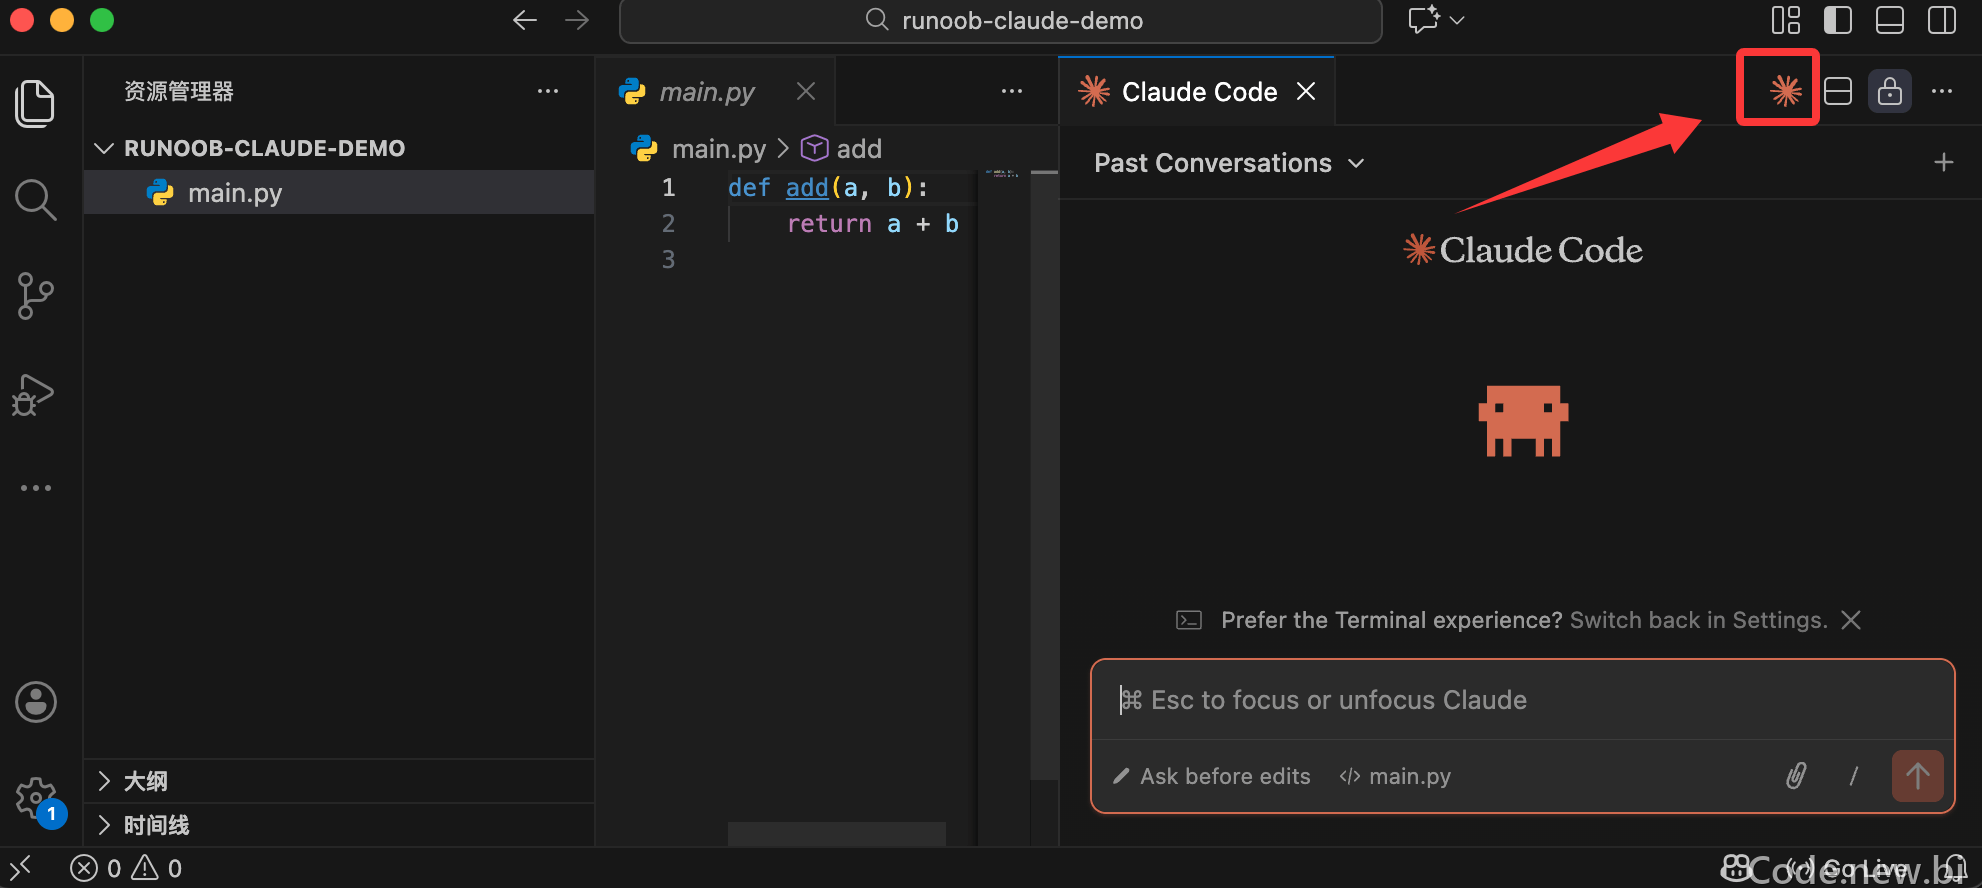Focus the Claude prompt input field
The width and height of the screenshot is (1982, 888).
point(1522,700)
